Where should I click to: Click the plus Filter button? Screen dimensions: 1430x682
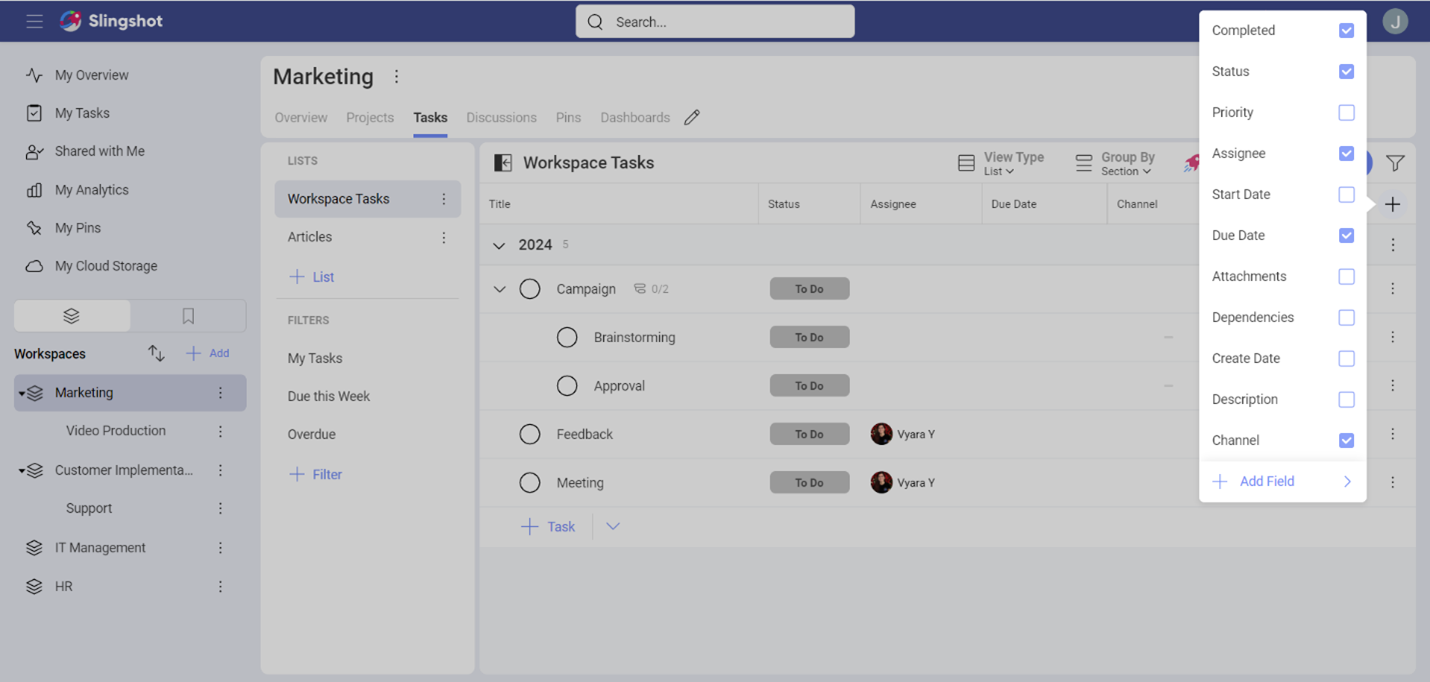[315, 475]
